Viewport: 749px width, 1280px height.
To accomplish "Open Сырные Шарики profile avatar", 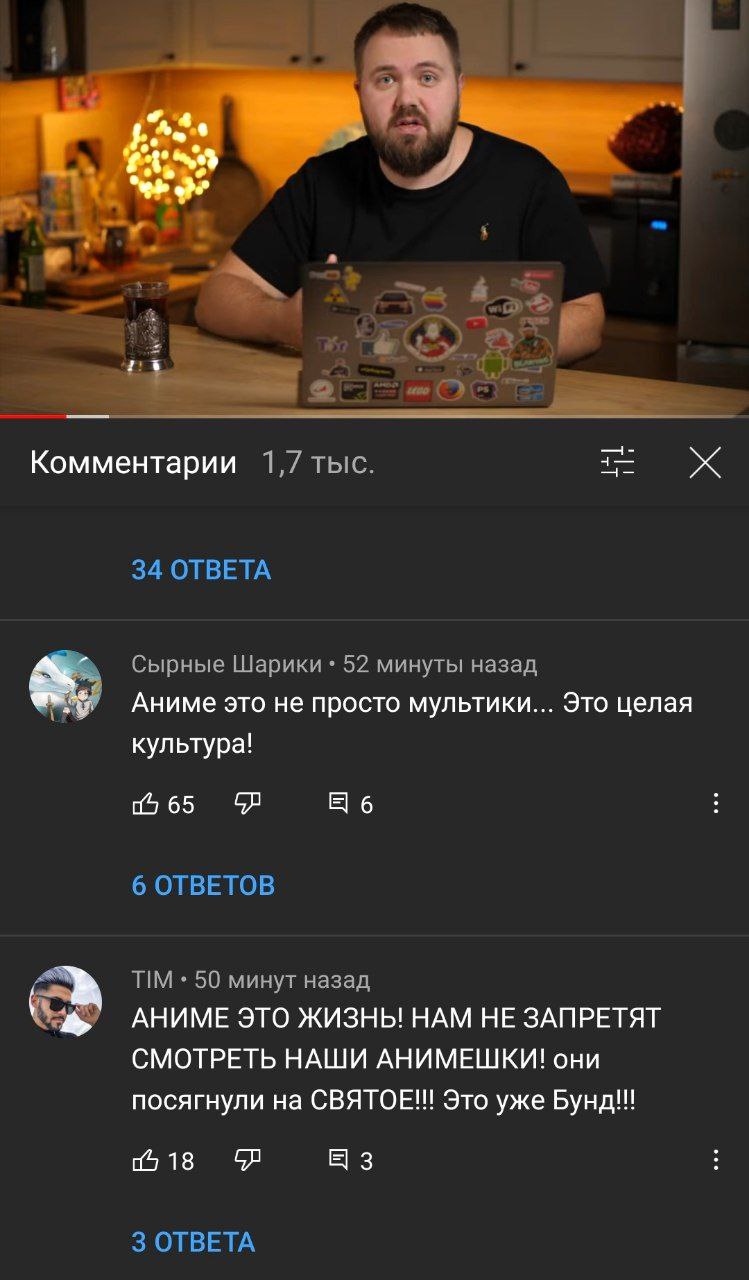I will pos(65,686).
